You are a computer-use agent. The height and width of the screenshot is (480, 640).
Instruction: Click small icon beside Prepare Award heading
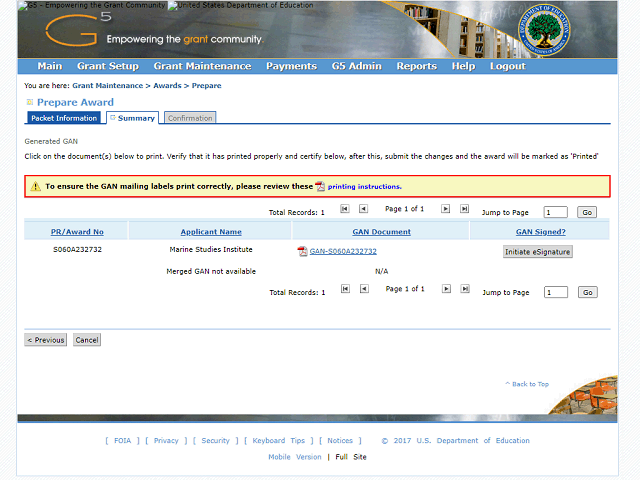[29, 102]
